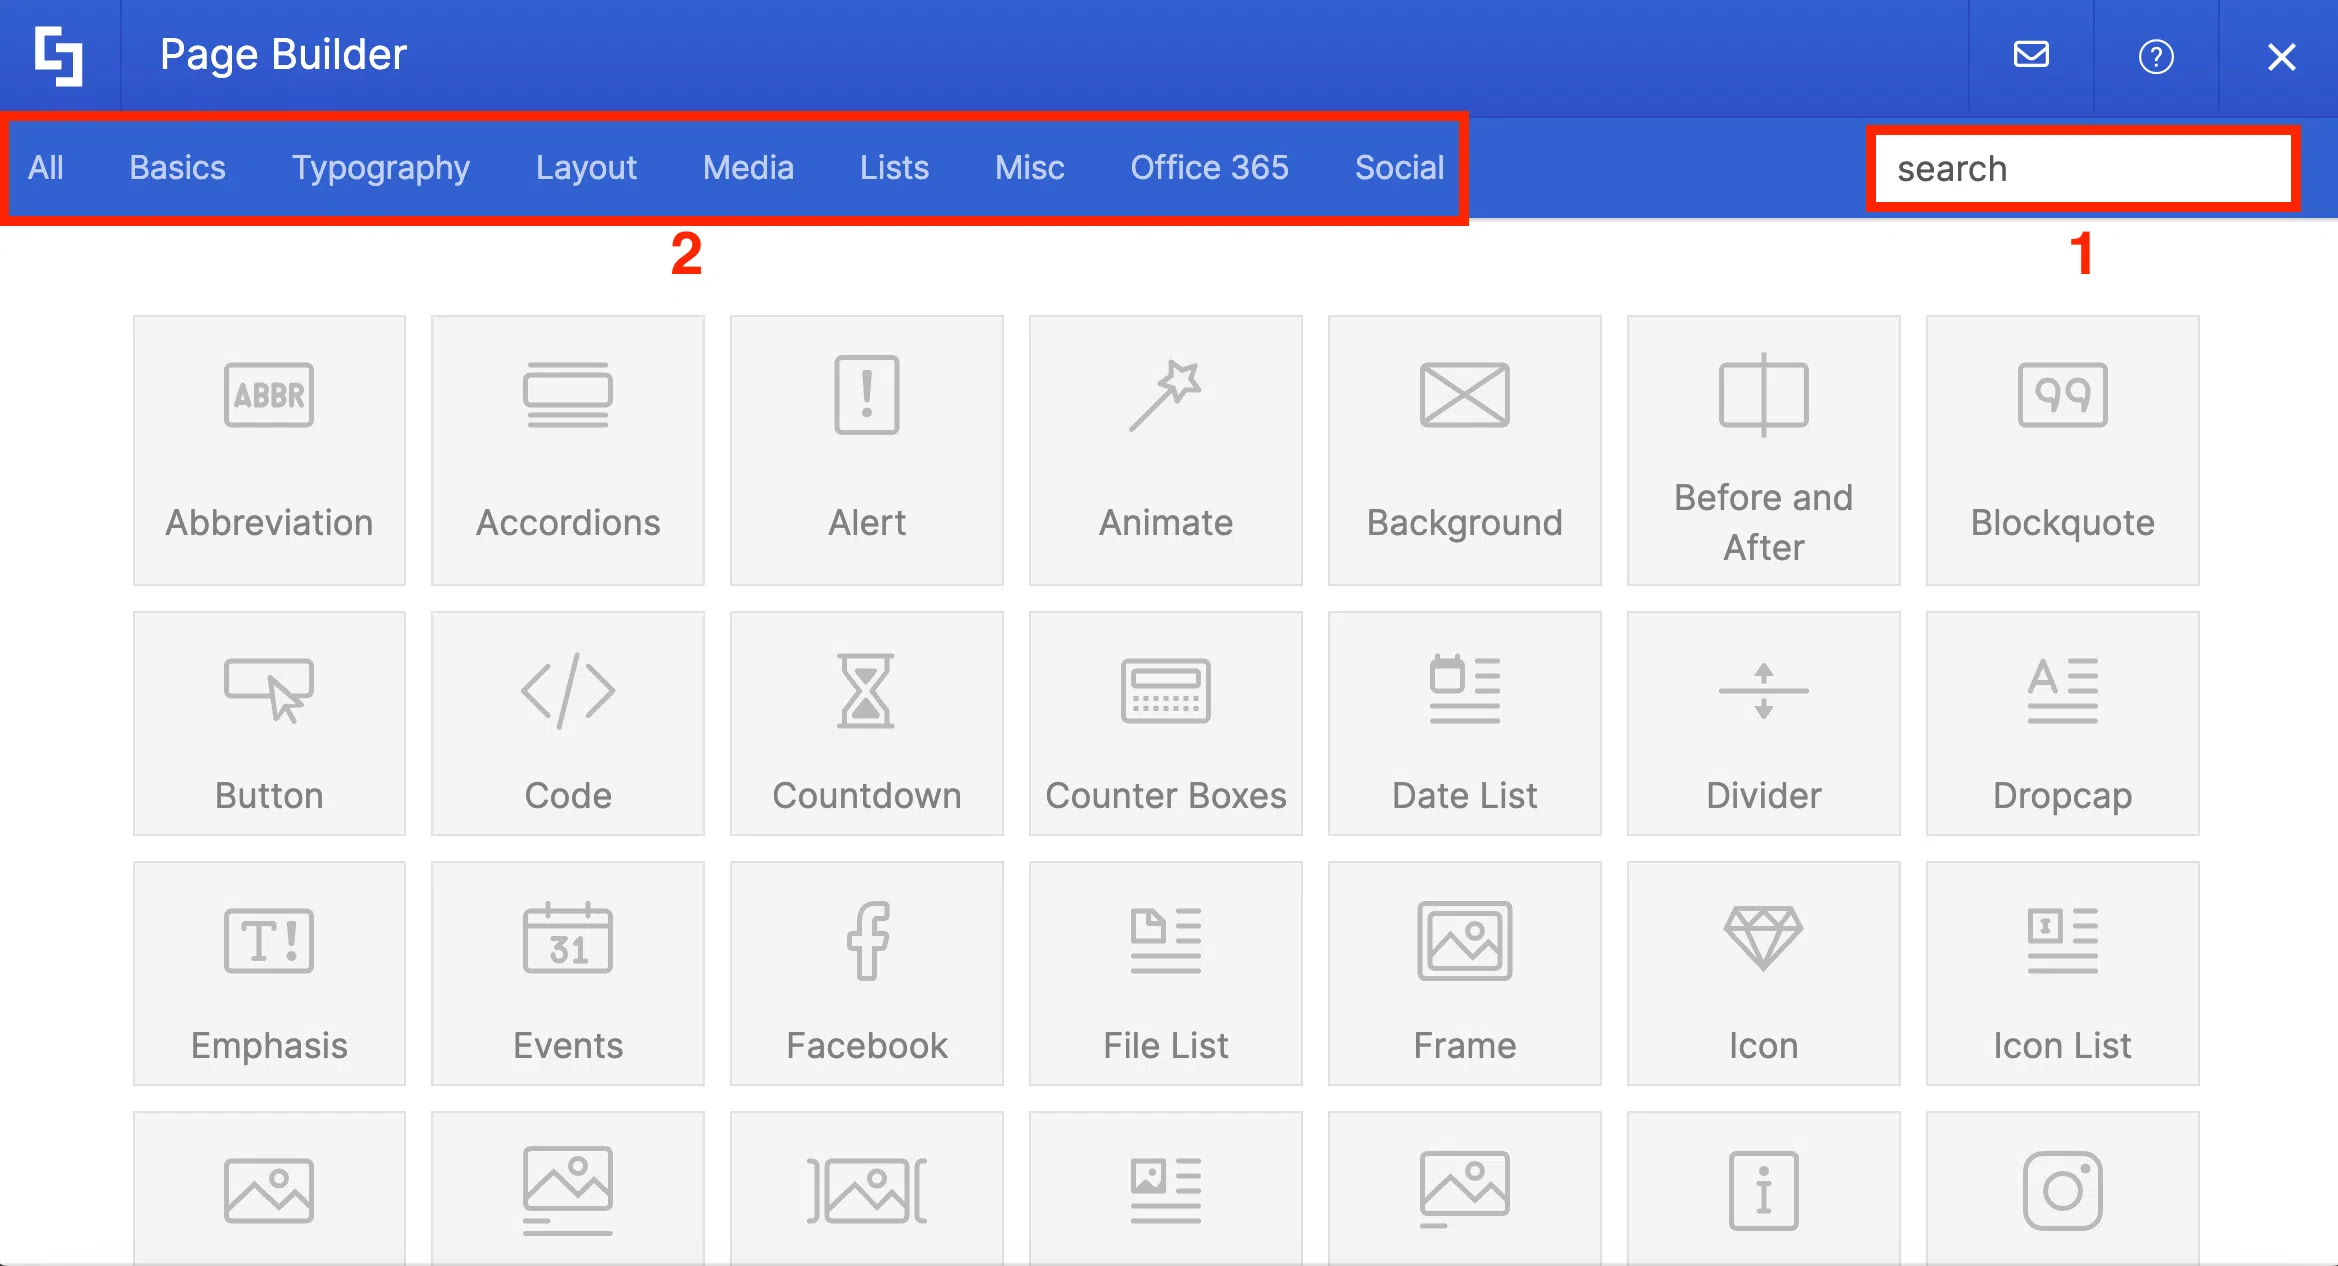
Task: Choose the Accordions shortcode tile
Action: coord(568,450)
